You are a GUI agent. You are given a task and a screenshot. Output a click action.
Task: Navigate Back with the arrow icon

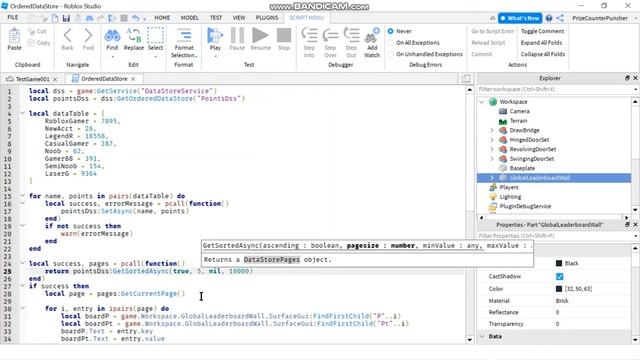[x=67, y=36]
